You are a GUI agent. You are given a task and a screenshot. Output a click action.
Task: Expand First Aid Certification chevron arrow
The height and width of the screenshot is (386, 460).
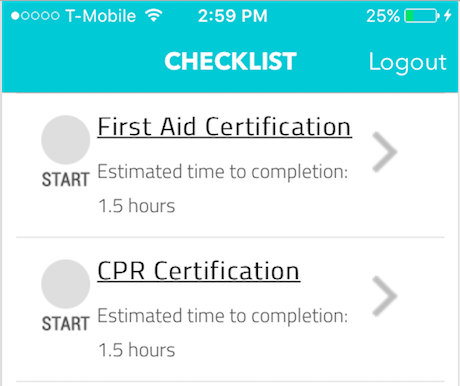coord(385,152)
